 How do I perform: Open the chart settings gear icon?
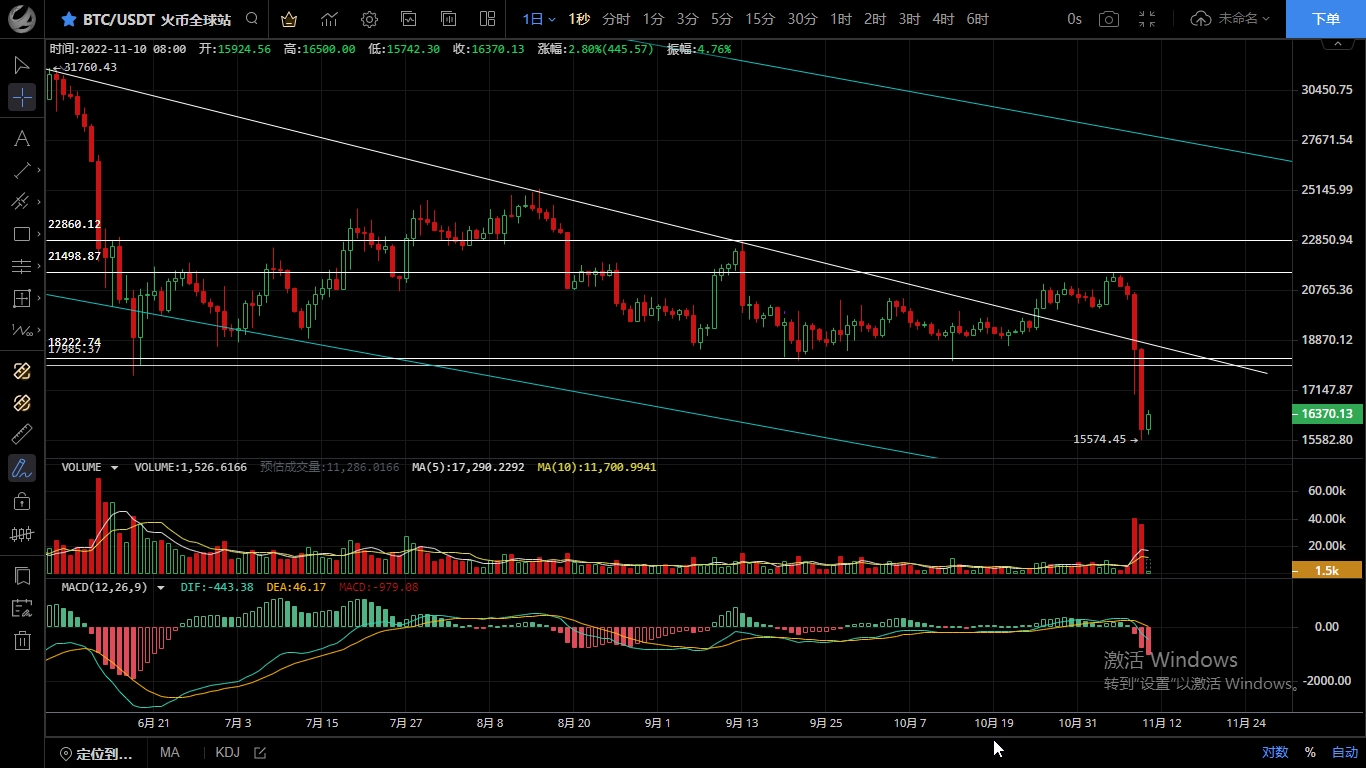point(369,19)
